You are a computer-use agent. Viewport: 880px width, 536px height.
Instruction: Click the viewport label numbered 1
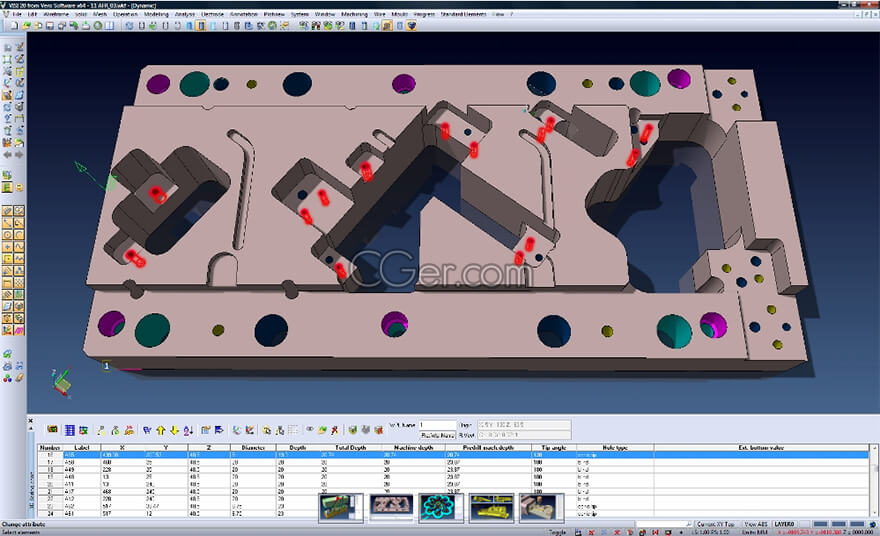pyautogui.click(x=106, y=366)
